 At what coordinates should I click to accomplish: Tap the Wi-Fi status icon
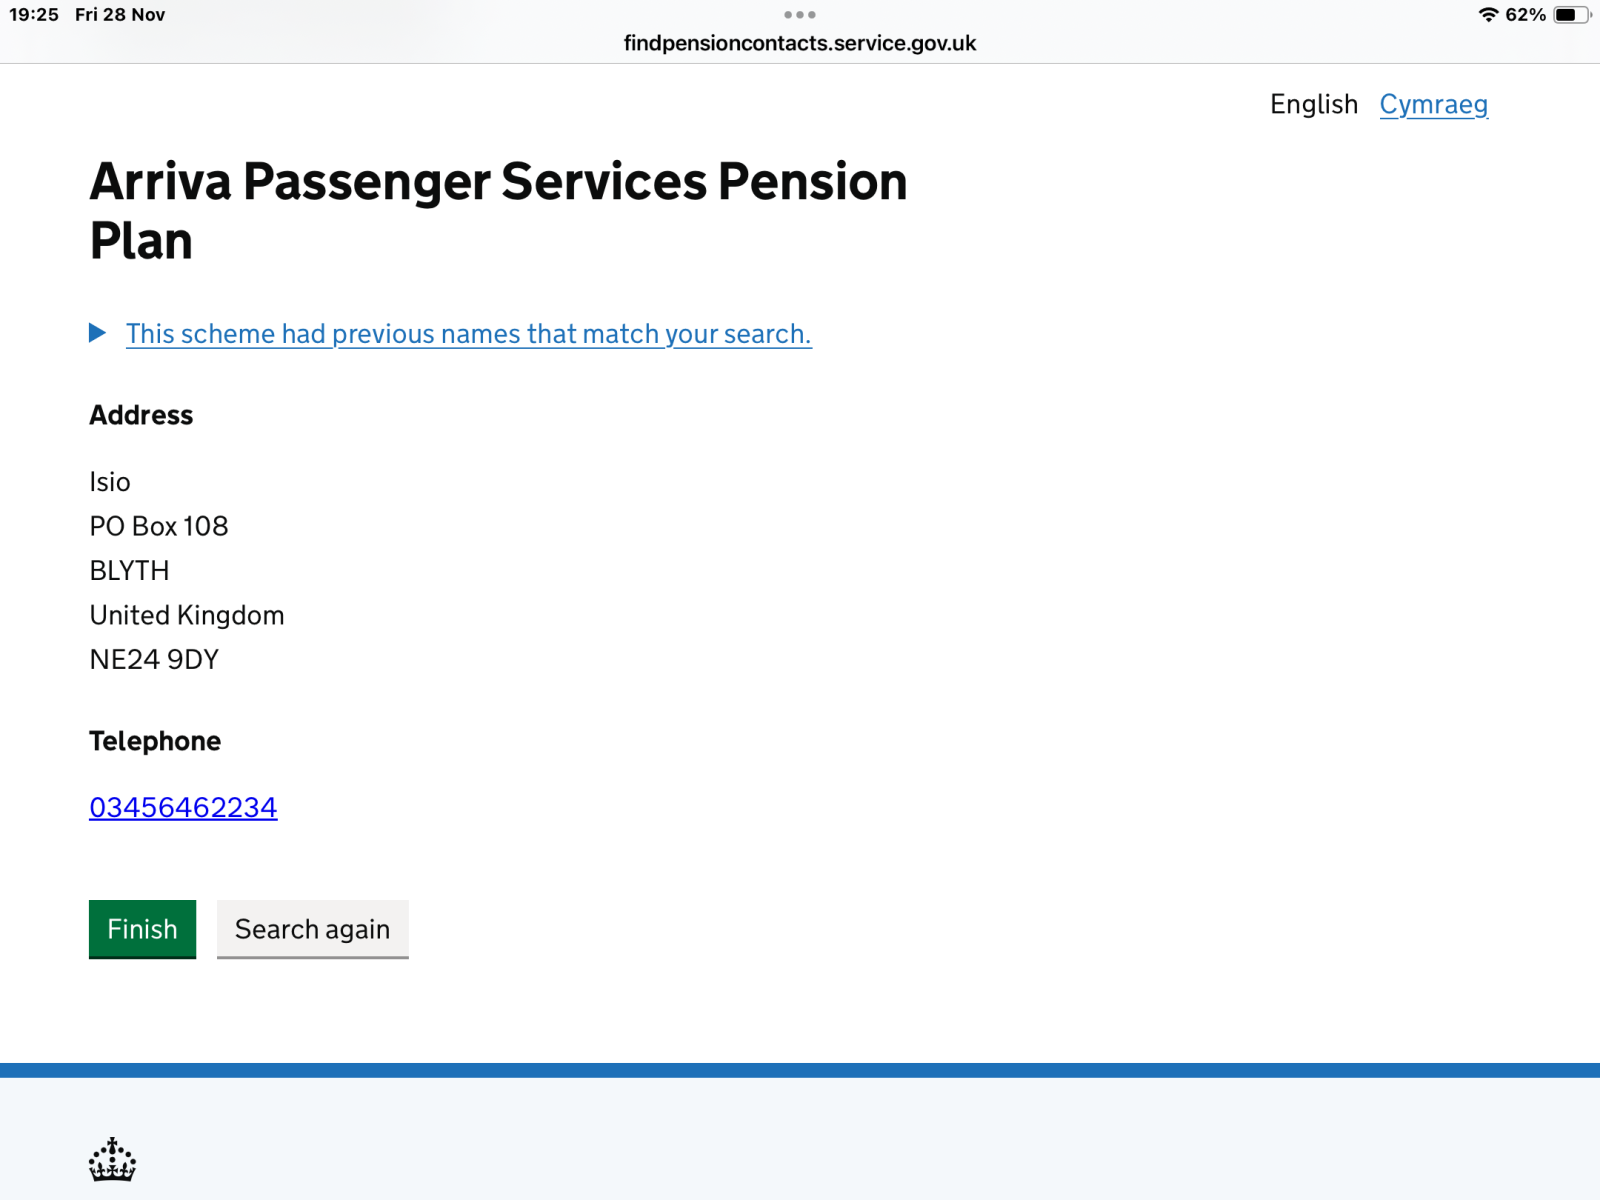pos(1488,15)
